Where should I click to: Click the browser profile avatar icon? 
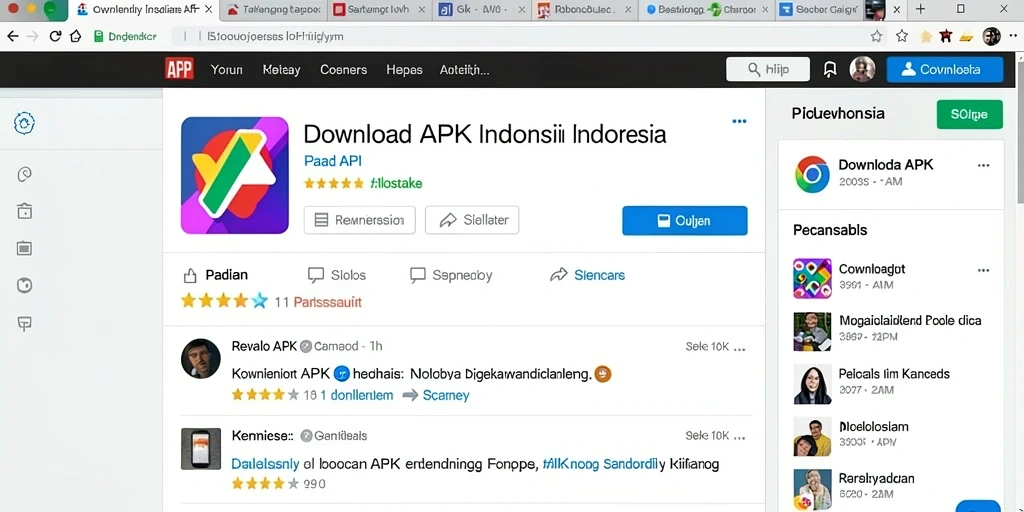991,37
